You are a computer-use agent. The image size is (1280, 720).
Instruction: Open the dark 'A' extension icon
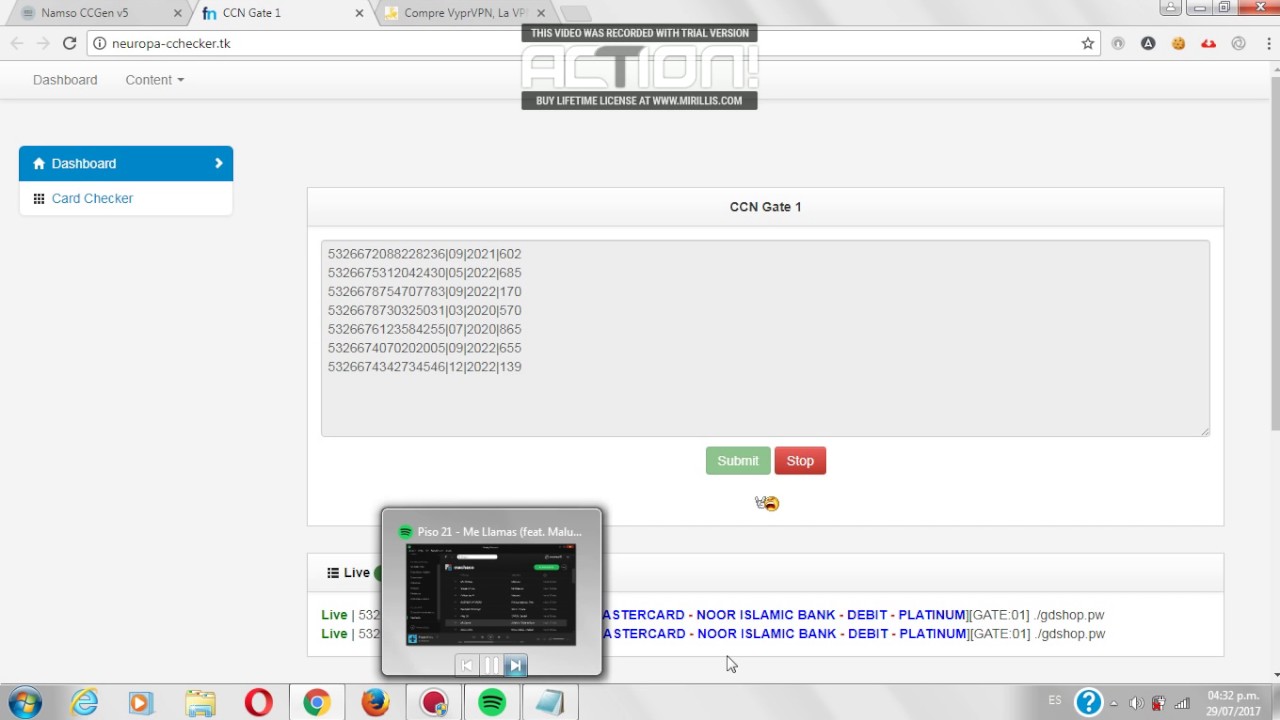[1148, 43]
